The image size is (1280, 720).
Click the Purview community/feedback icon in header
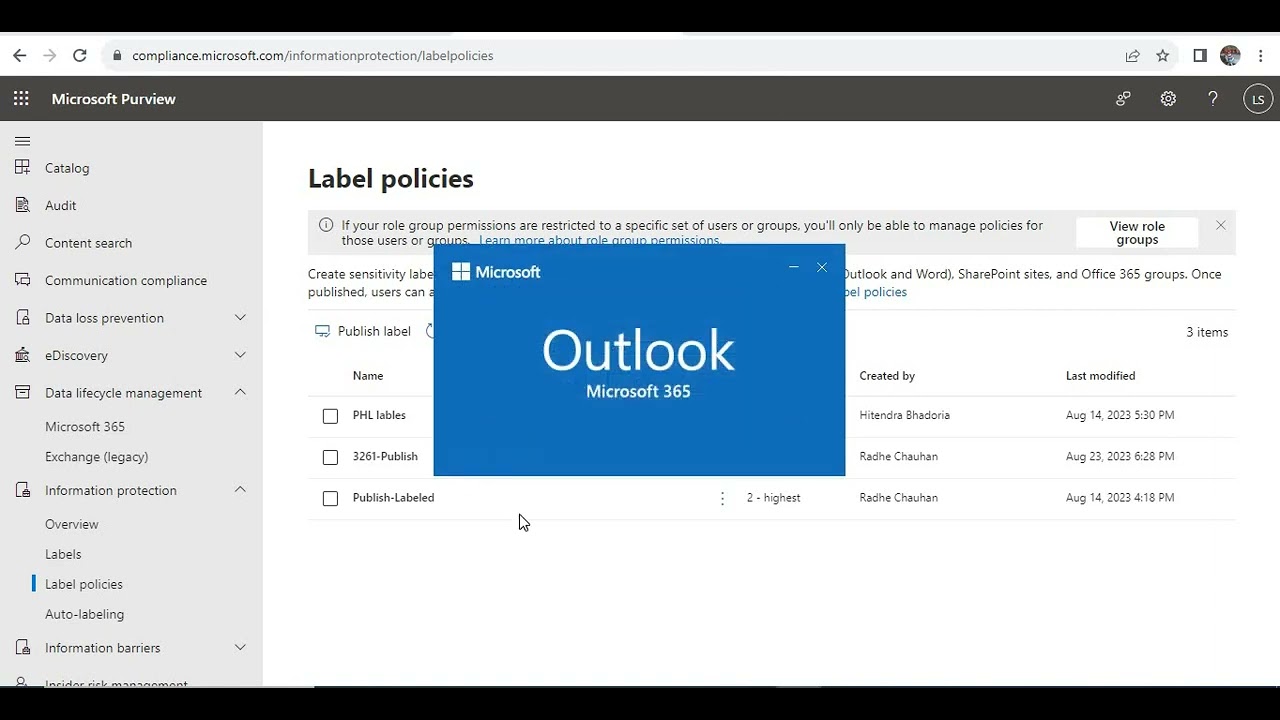coord(1123,99)
